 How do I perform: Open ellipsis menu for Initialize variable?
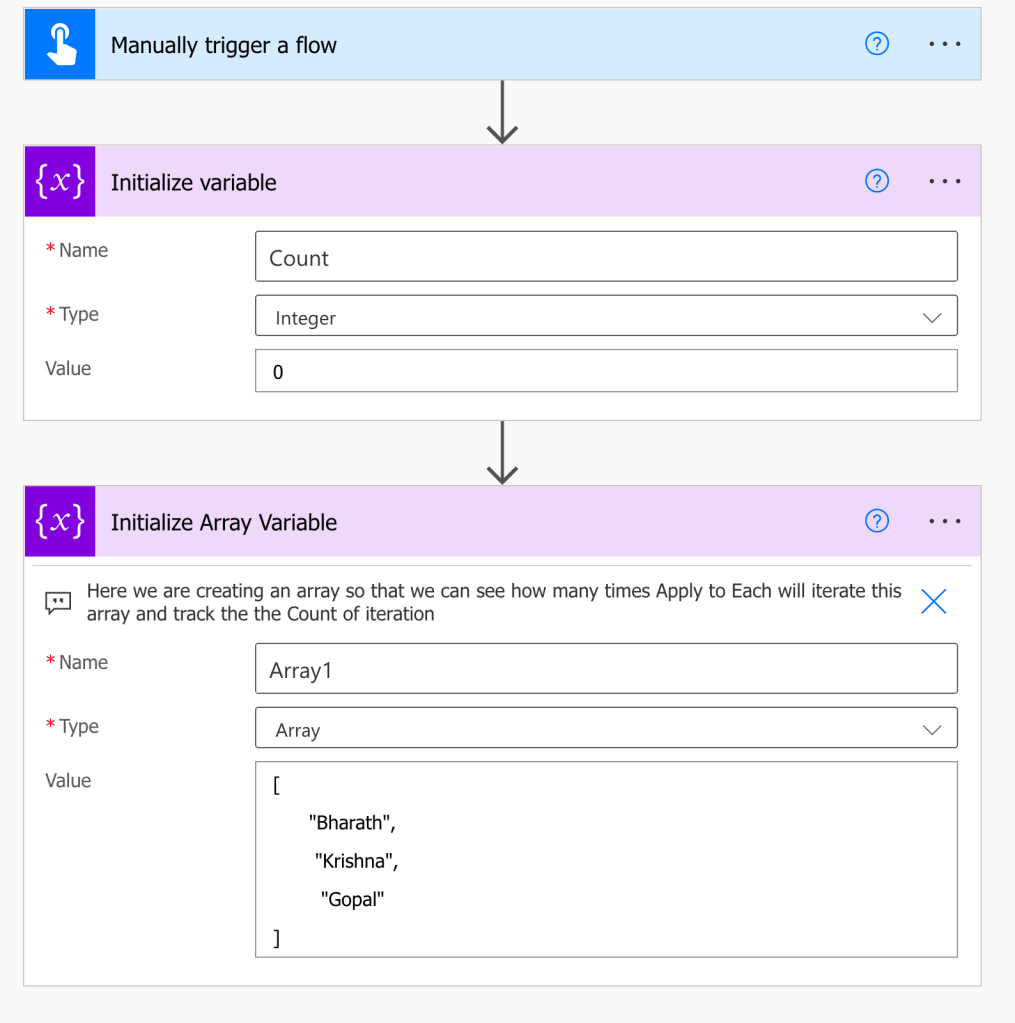point(944,181)
